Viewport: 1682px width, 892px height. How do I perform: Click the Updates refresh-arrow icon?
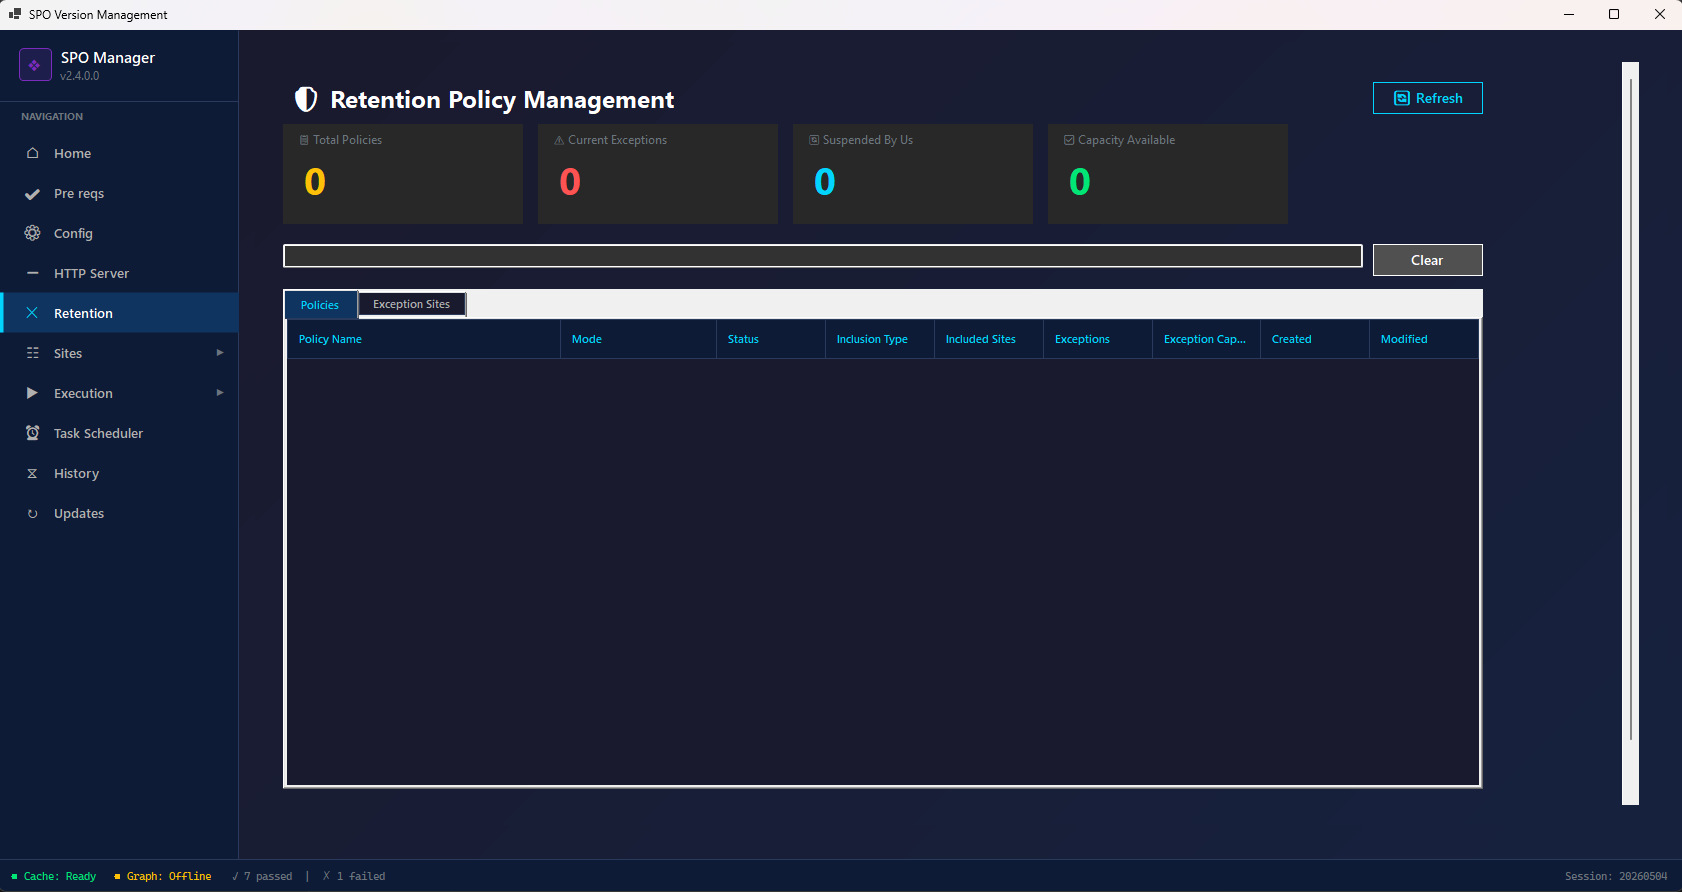click(x=32, y=513)
